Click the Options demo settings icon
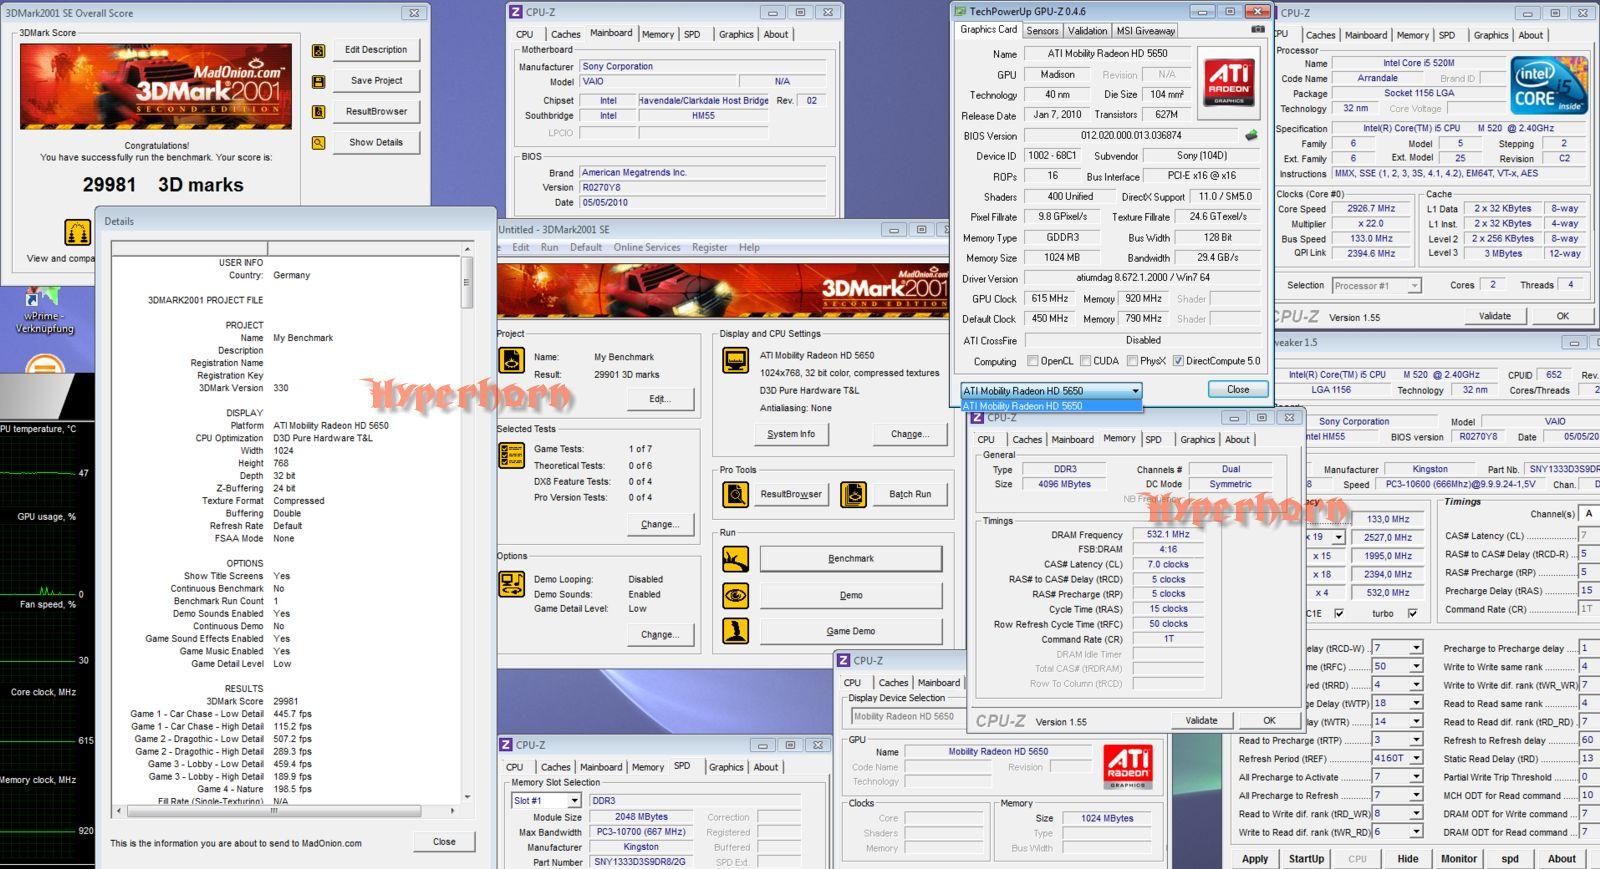 click(511, 583)
